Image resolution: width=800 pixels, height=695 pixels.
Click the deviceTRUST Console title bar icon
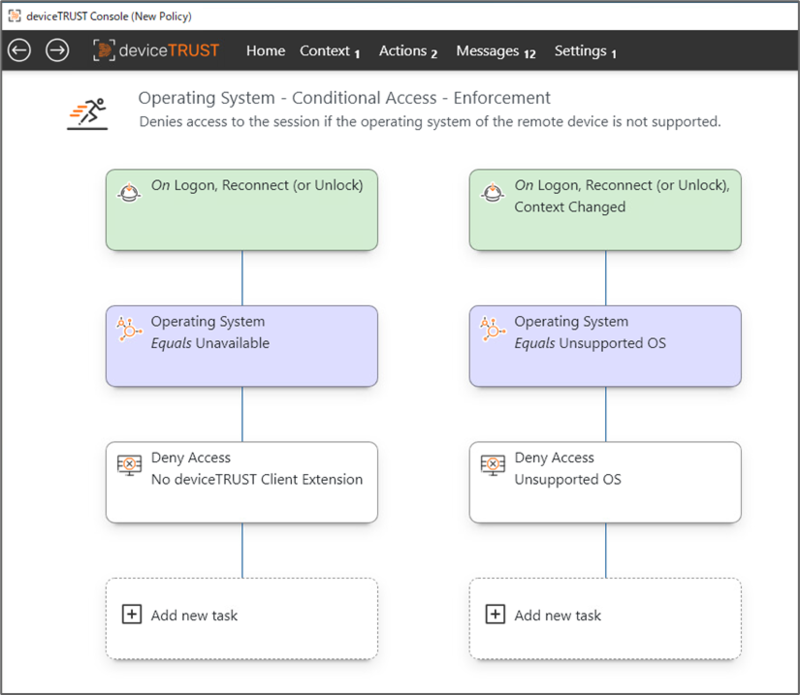coord(15,16)
